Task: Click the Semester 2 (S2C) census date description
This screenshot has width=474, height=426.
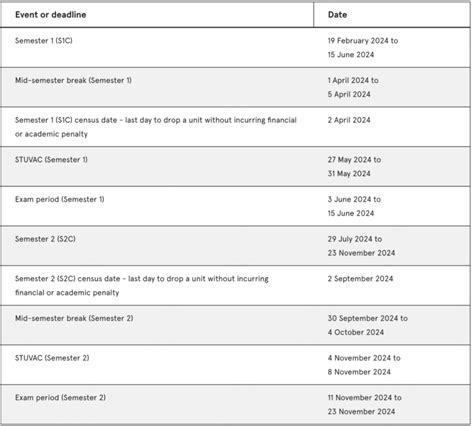Action: pos(142,286)
